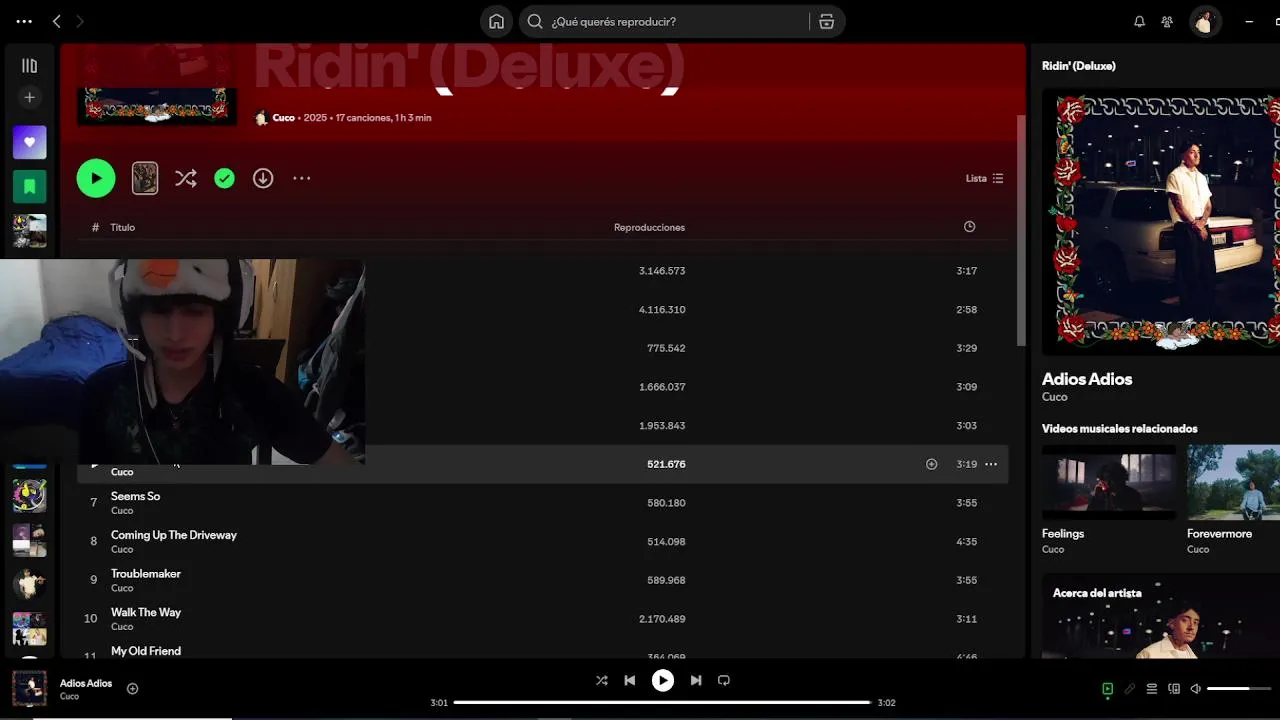Screen dimensions: 1280x720
Task: Click Adios Adios title in now playing bar
Action: 86,683
